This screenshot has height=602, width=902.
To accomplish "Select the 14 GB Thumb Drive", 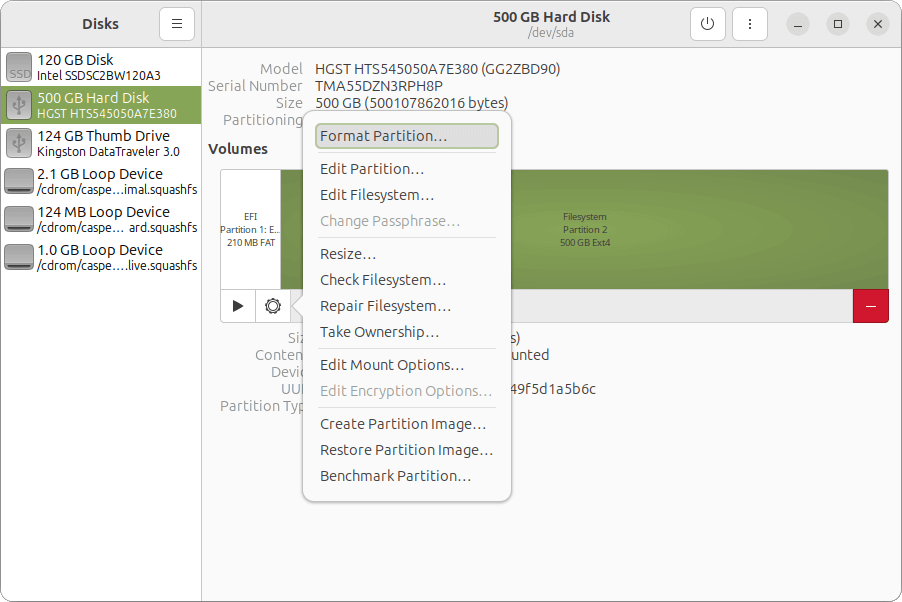I will point(100,143).
